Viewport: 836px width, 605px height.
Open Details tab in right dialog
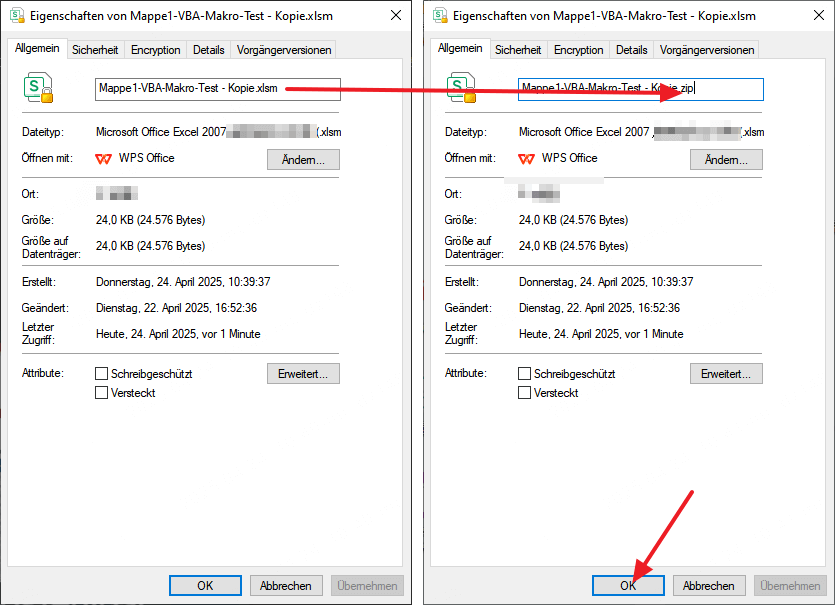(x=631, y=50)
